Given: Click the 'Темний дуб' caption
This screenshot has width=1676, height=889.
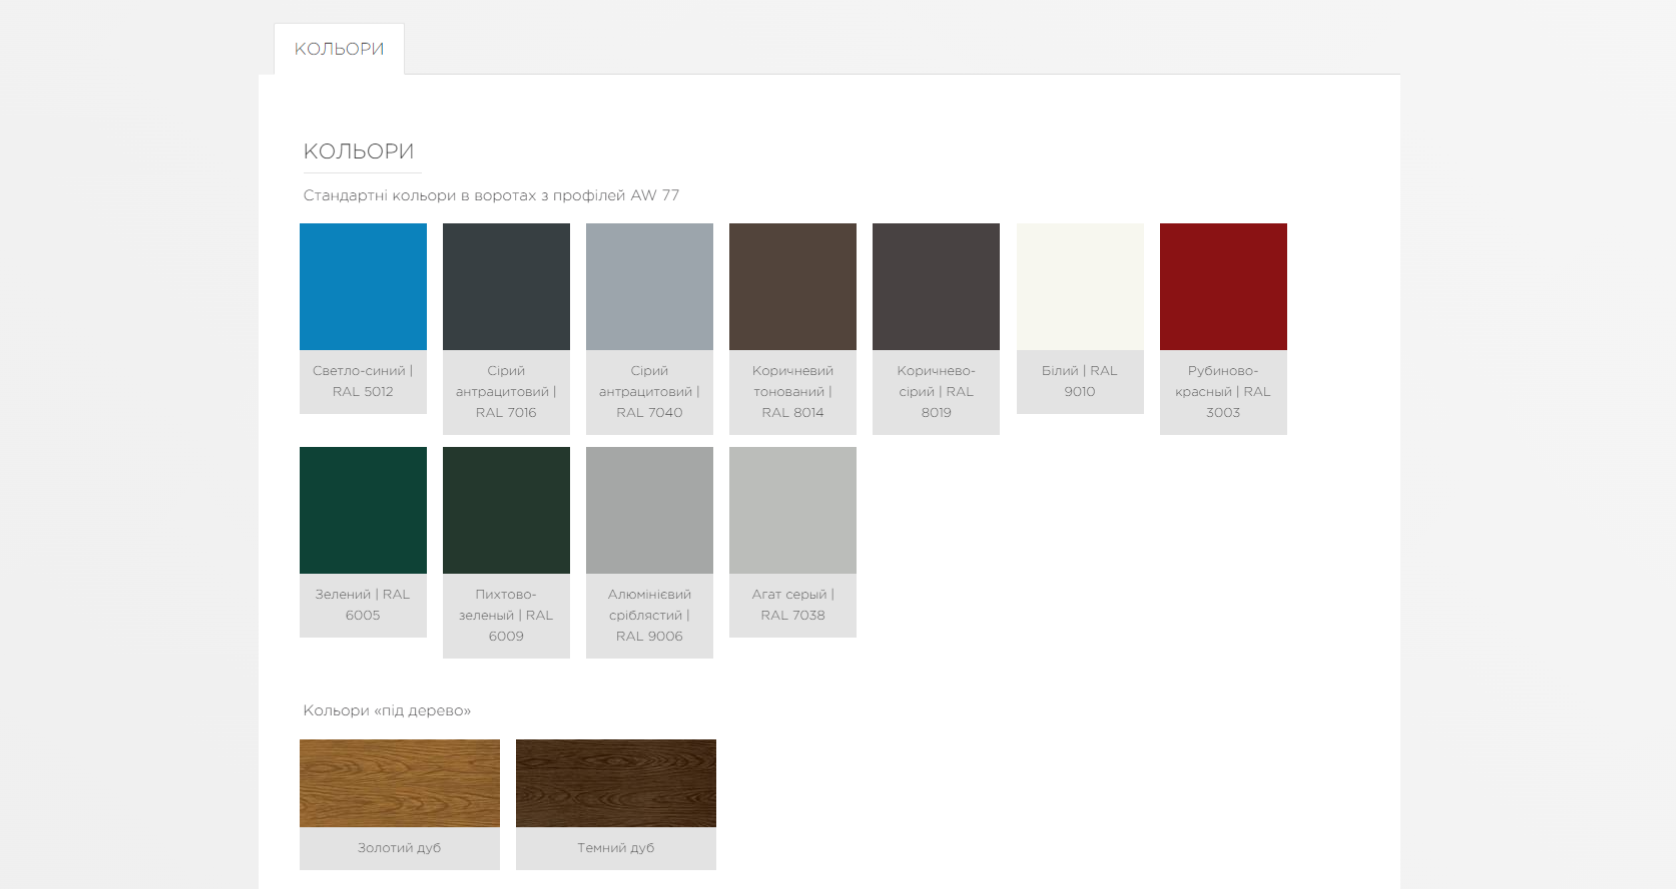Looking at the screenshot, I should pyautogui.click(x=616, y=848).
